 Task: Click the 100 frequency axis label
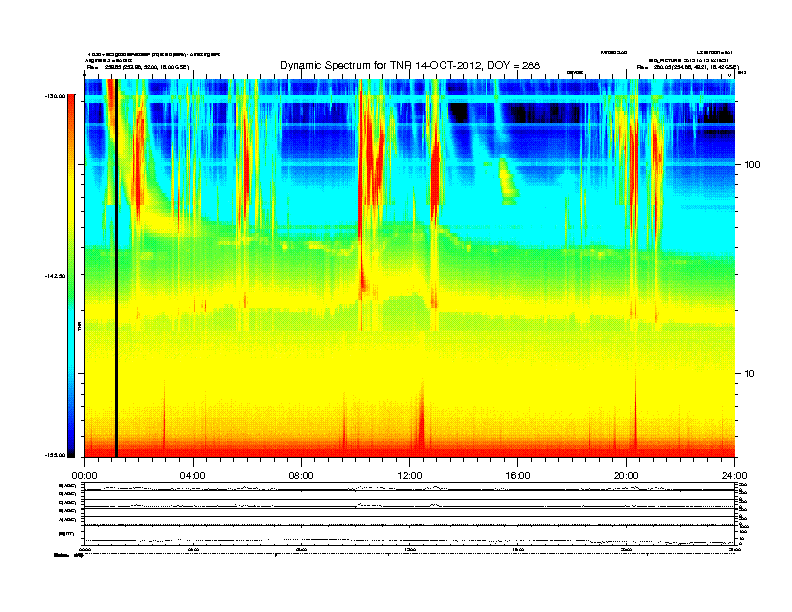click(752, 165)
